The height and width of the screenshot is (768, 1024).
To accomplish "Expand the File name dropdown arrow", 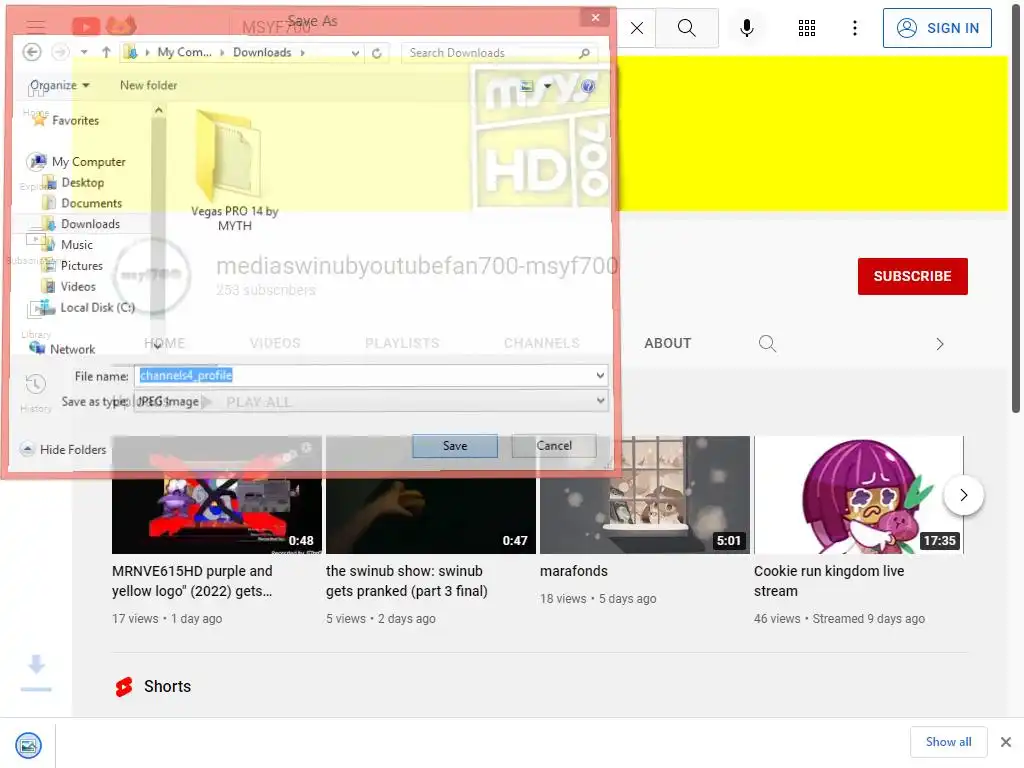I will coord(600,376).
